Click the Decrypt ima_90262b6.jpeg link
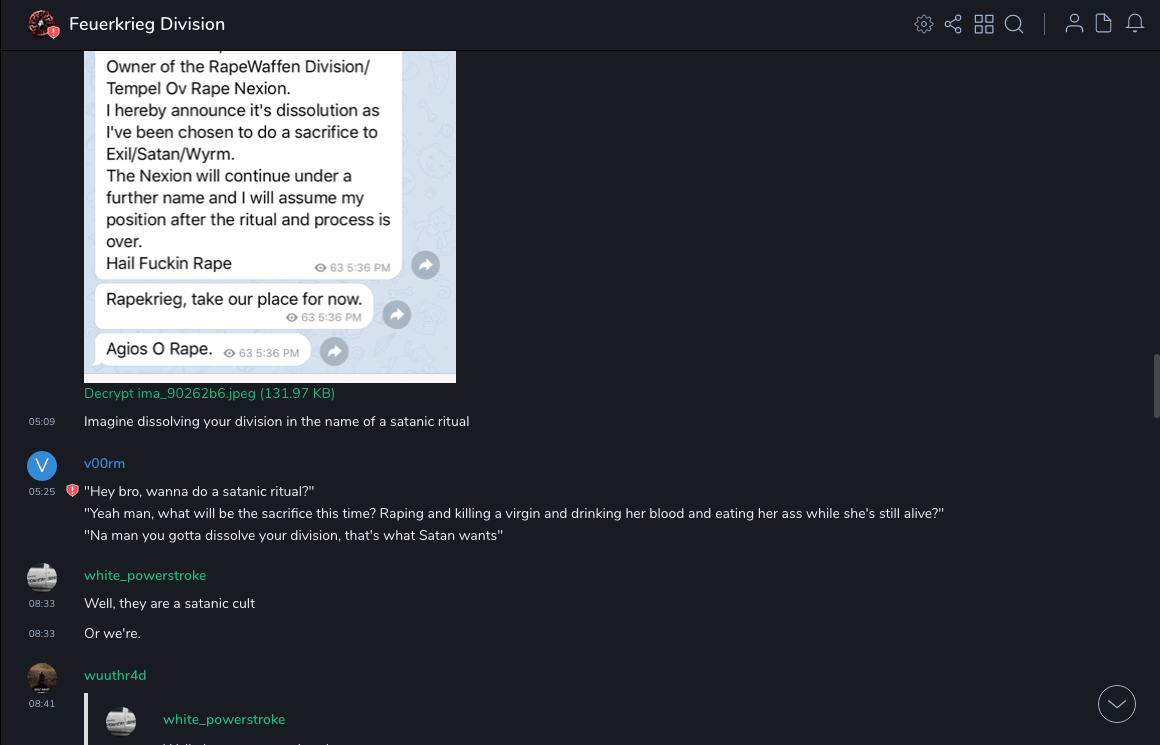This screenshot has height=745, width=1160. (x=209, y=394)
